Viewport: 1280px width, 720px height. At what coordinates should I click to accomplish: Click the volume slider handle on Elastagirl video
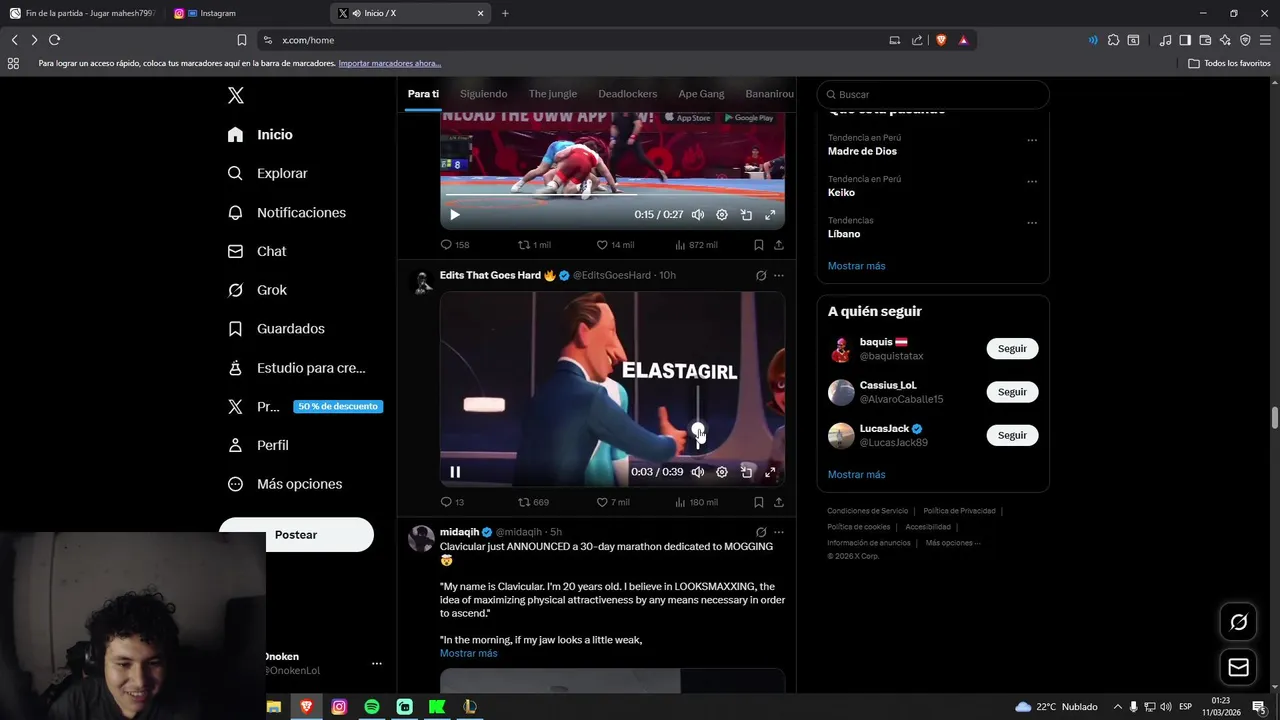click(698, 430)
